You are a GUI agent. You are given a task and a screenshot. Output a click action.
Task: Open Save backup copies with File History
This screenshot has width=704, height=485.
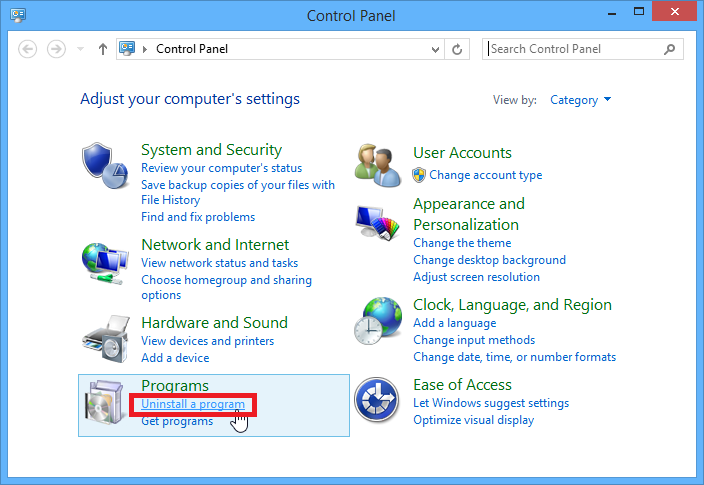(238, 192)
